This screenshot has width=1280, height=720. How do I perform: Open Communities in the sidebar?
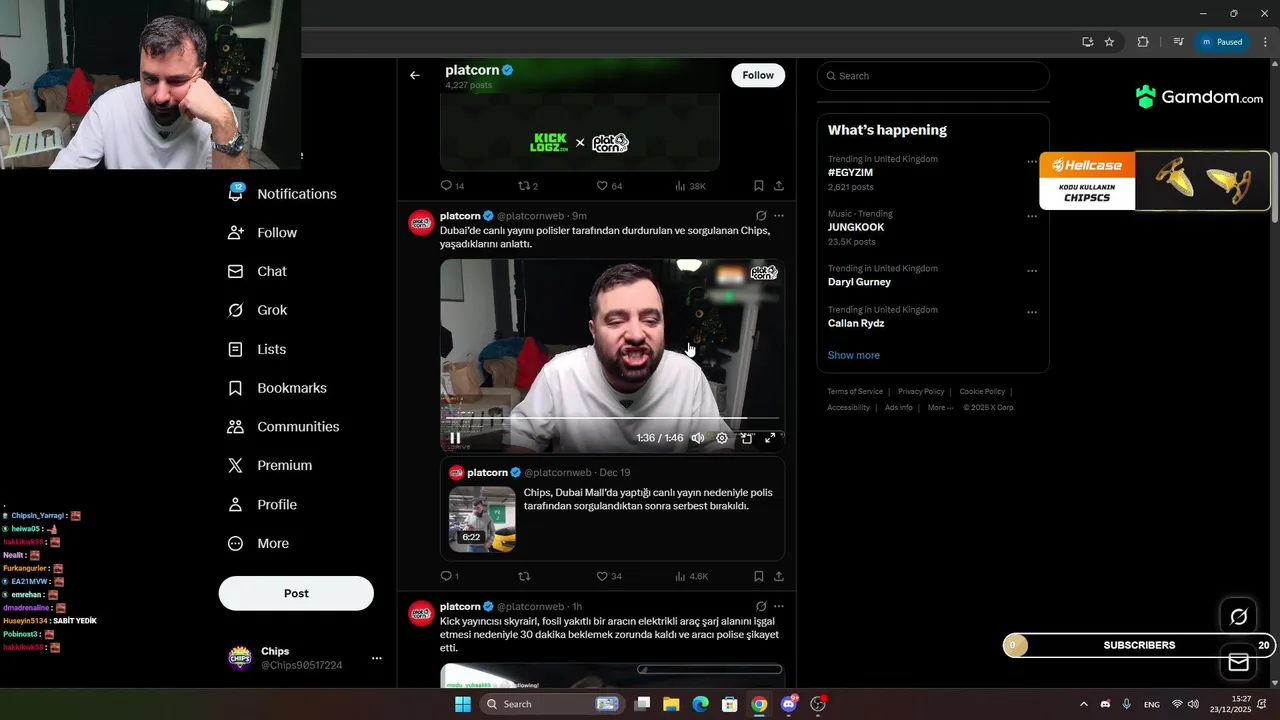[284, 427]
